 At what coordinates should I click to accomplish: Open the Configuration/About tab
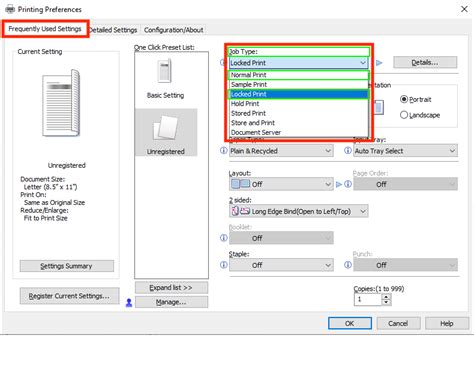click(x=173, y=30)
